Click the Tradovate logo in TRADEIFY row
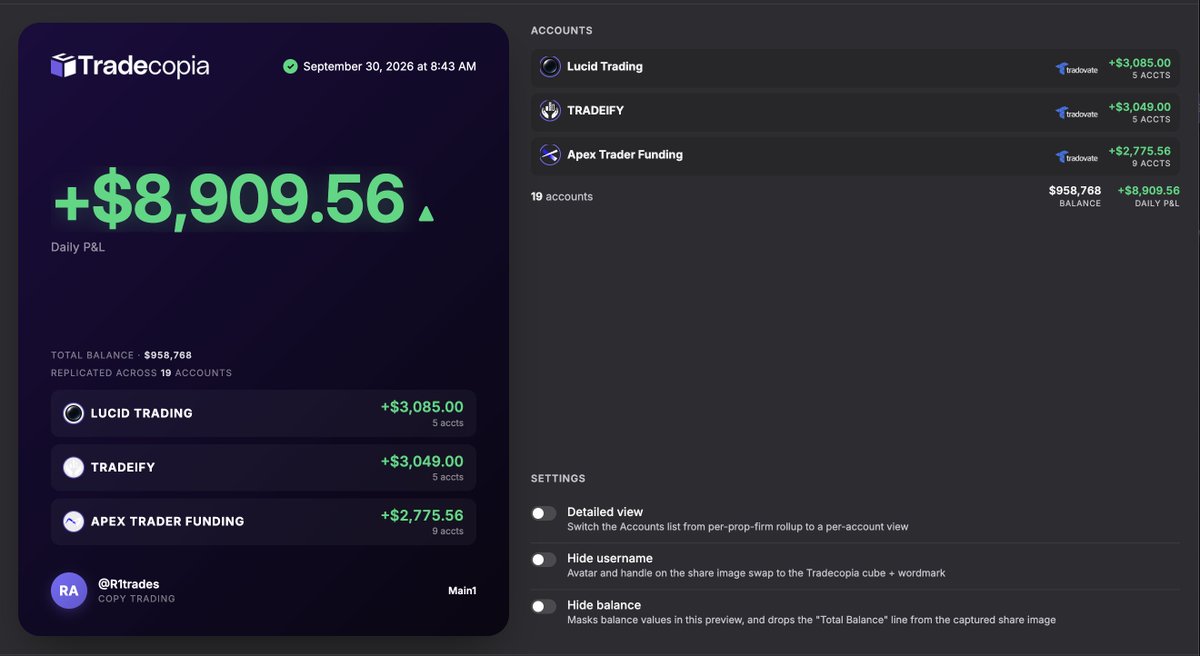Viewport: 1200px width, 656px height. click(x=1076, y=113)
